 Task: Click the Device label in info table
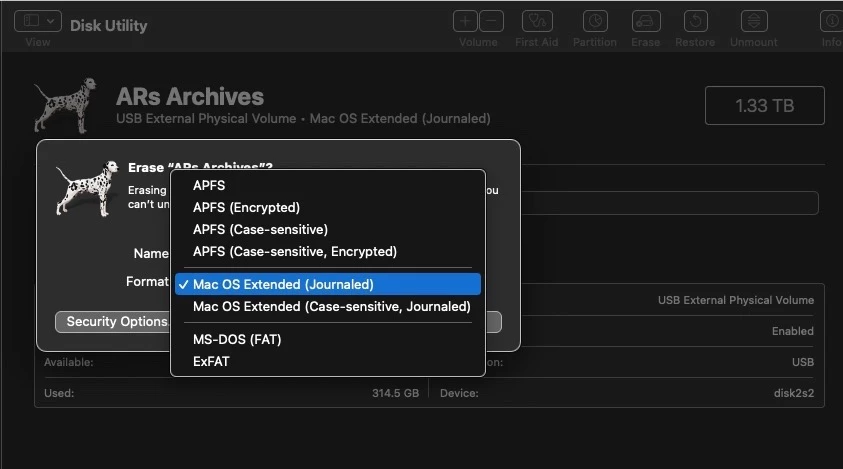pyautogui.click(x=459, y=393)
